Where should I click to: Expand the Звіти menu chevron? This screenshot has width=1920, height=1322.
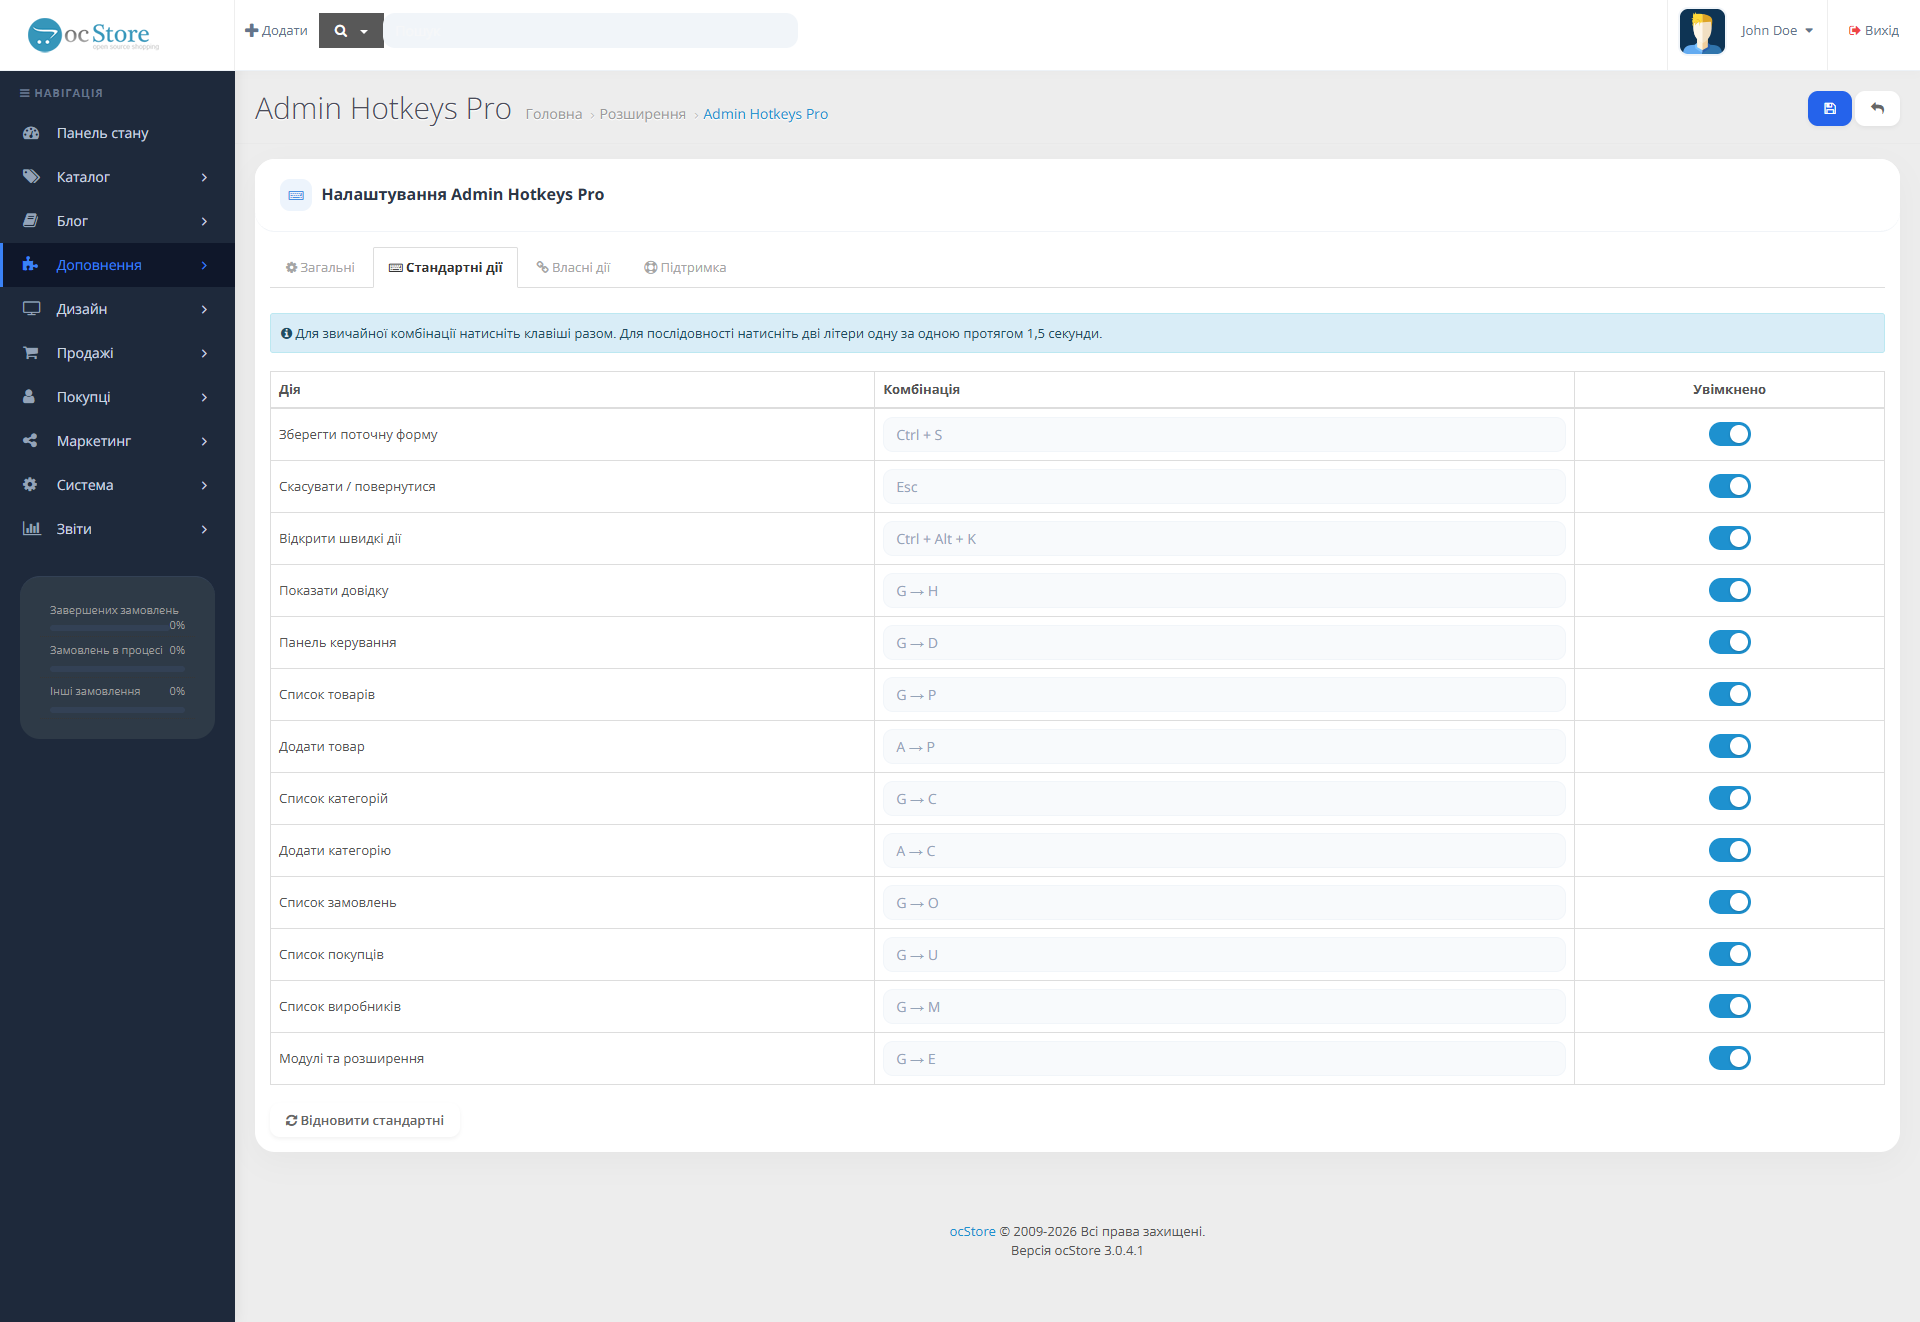click(x=204, y=529)
